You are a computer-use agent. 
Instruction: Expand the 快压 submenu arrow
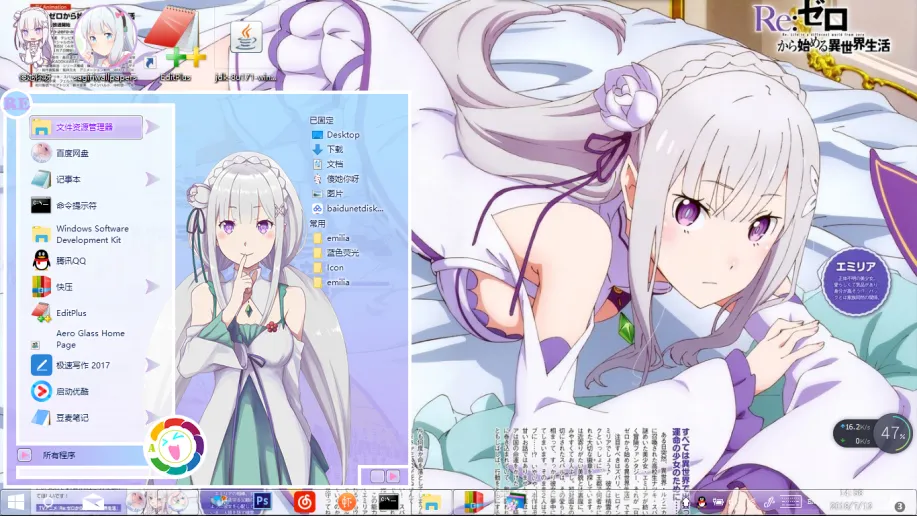(x=152, y=286)
